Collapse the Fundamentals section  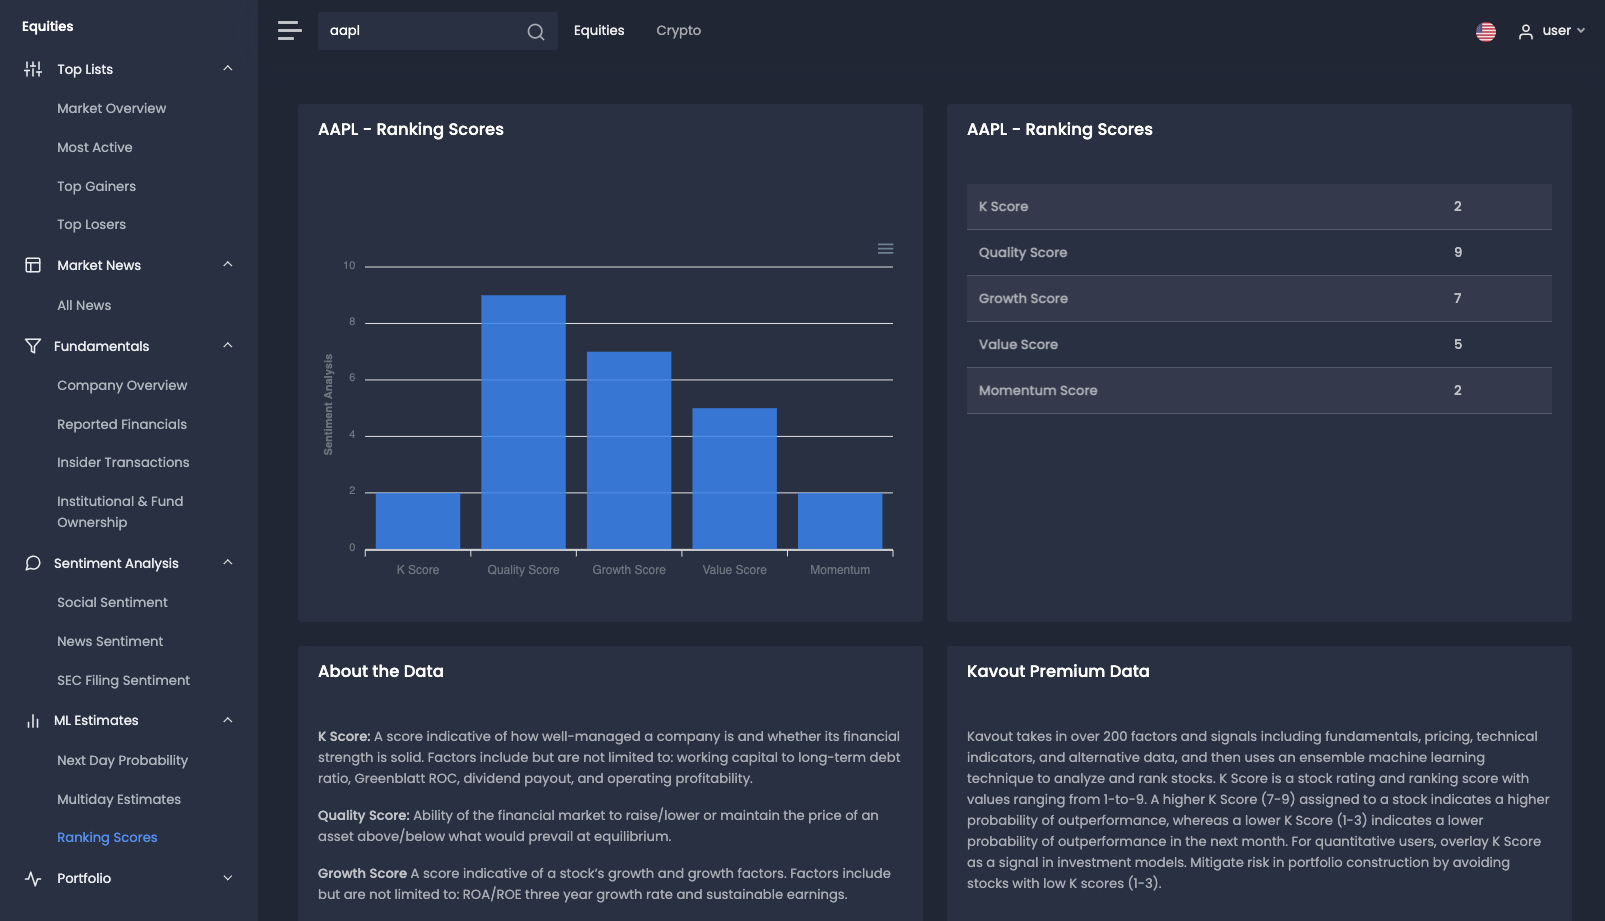tap(228, 346)
